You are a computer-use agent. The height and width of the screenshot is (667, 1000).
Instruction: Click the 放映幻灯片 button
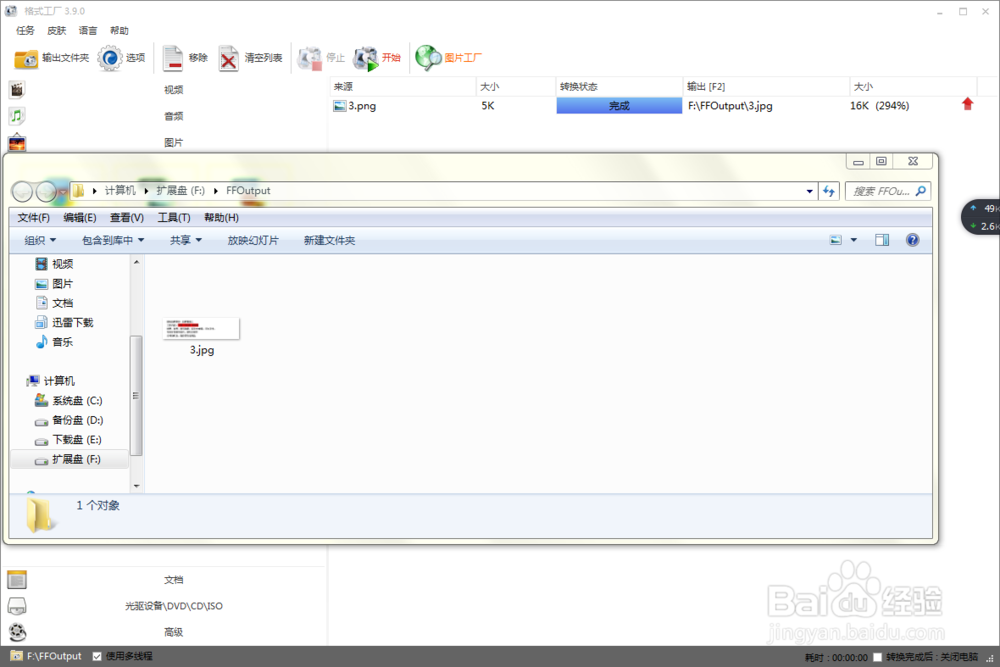[253, 240]
